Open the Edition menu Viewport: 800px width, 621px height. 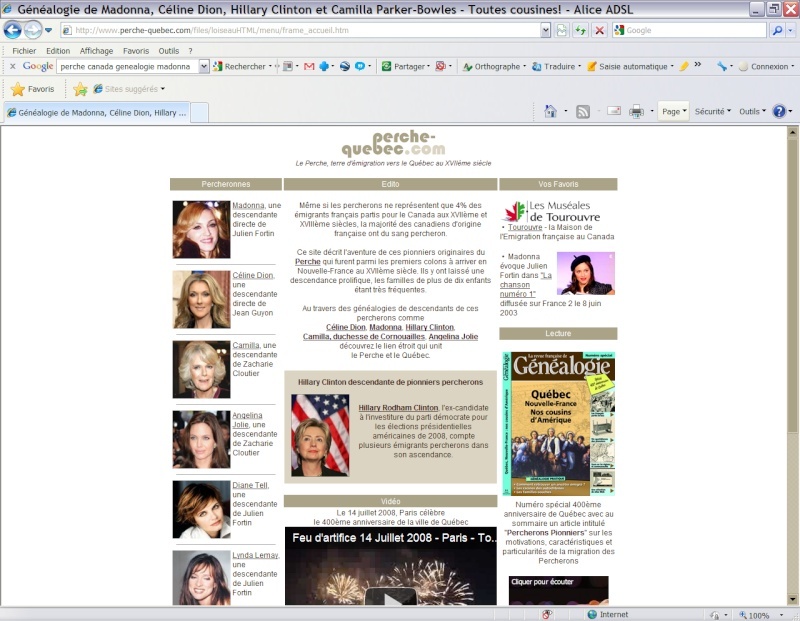tap(58, 51)
